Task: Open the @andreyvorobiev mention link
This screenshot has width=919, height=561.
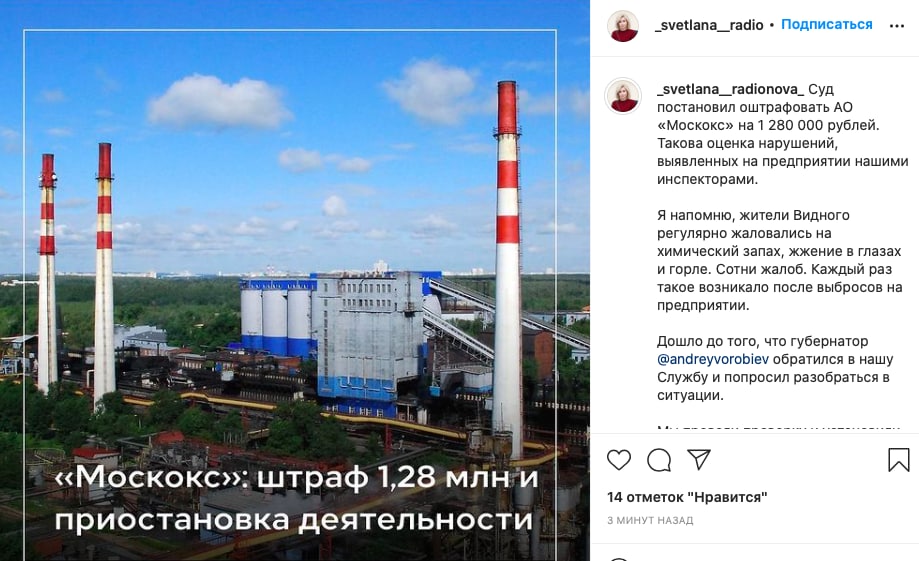Action: (x=713, y=359)
